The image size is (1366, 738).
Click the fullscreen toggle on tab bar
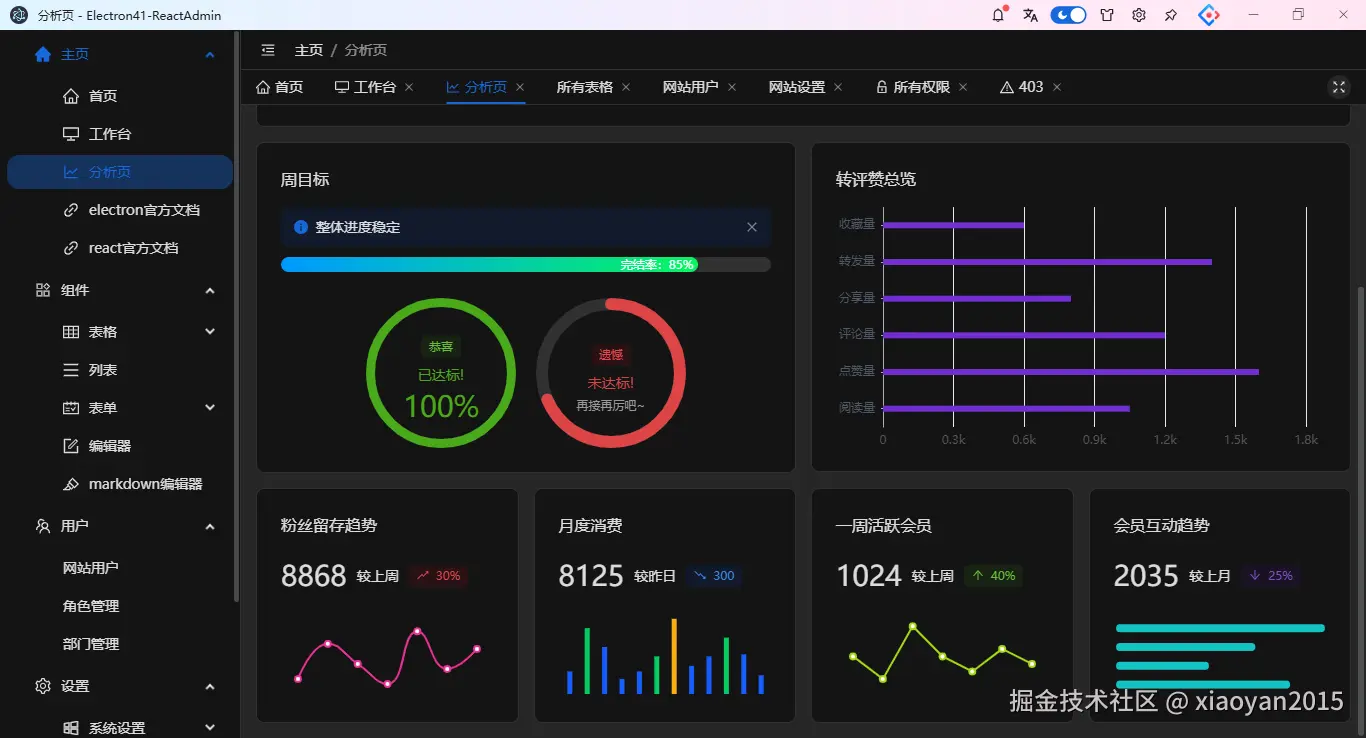pyautogui.click(x=1339, y=87)
